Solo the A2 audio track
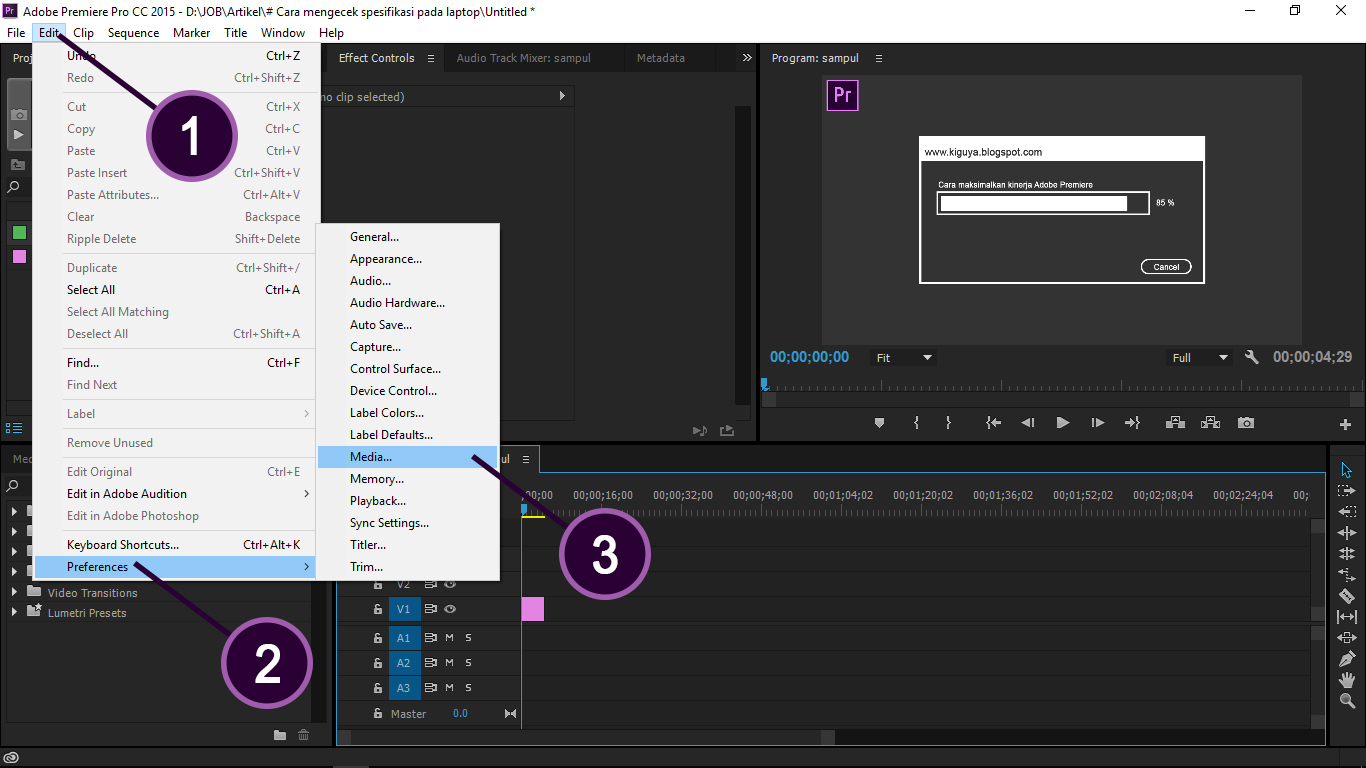Screen dimensions: 1366x768 point(466,662)
